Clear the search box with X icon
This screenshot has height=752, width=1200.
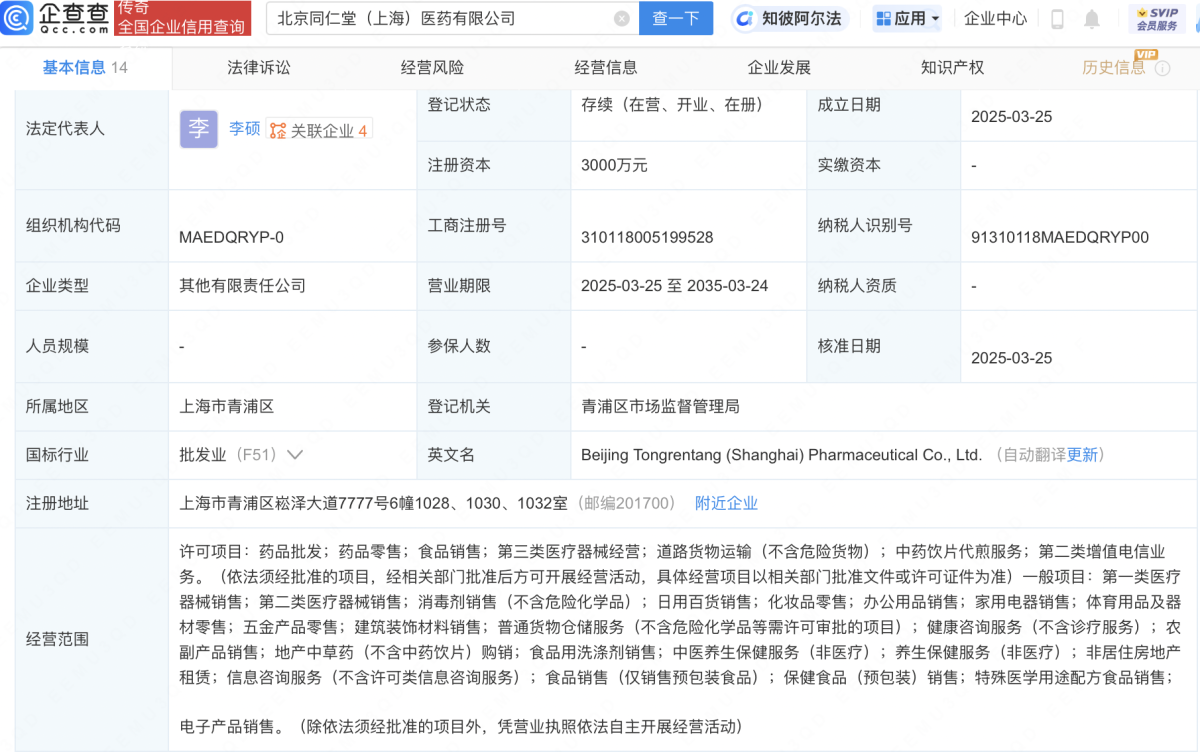[622, 18]
